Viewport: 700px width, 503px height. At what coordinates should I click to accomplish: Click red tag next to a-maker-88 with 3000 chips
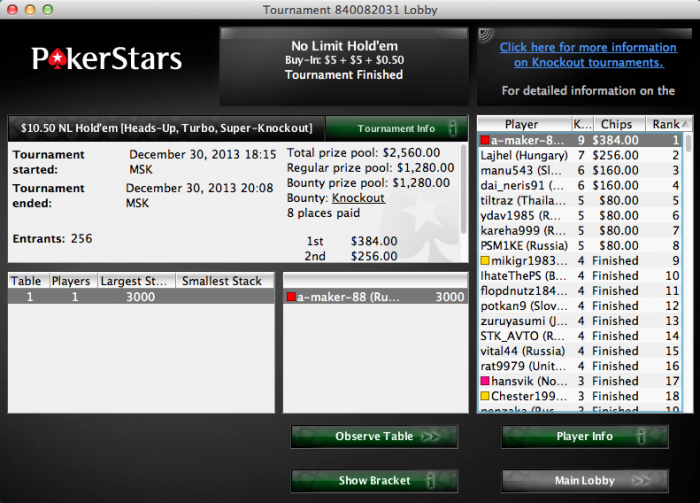click(x=291, y=297)
